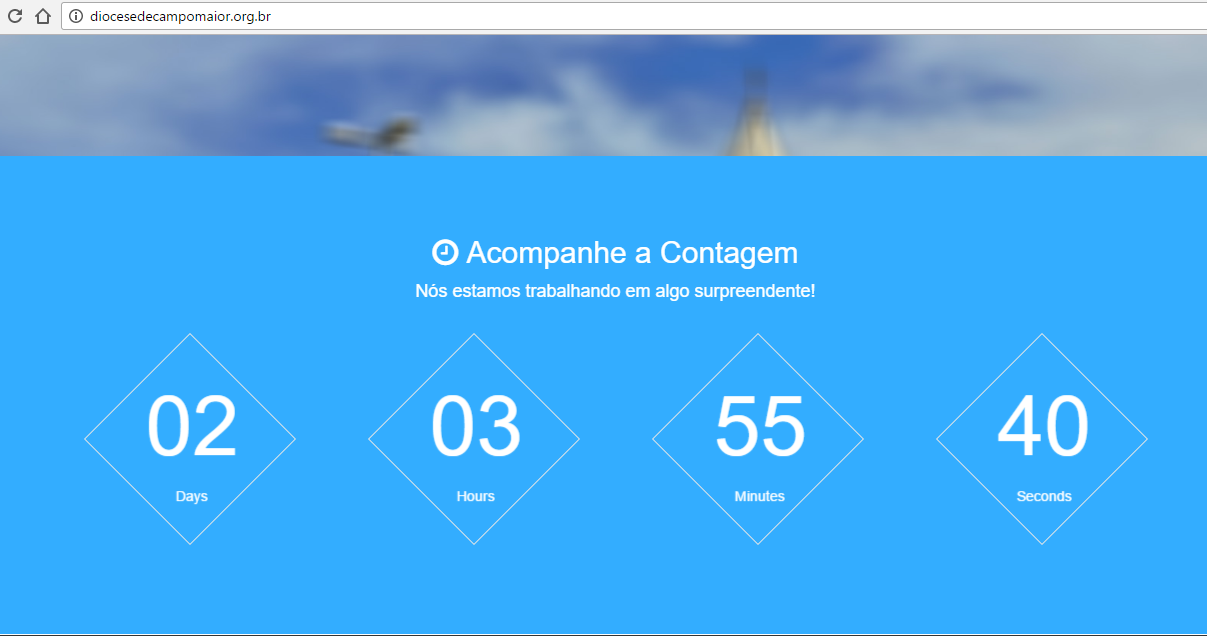Click the "Hours" label
Viewport: 1207px width, 636px height.
tap(475, 496)
